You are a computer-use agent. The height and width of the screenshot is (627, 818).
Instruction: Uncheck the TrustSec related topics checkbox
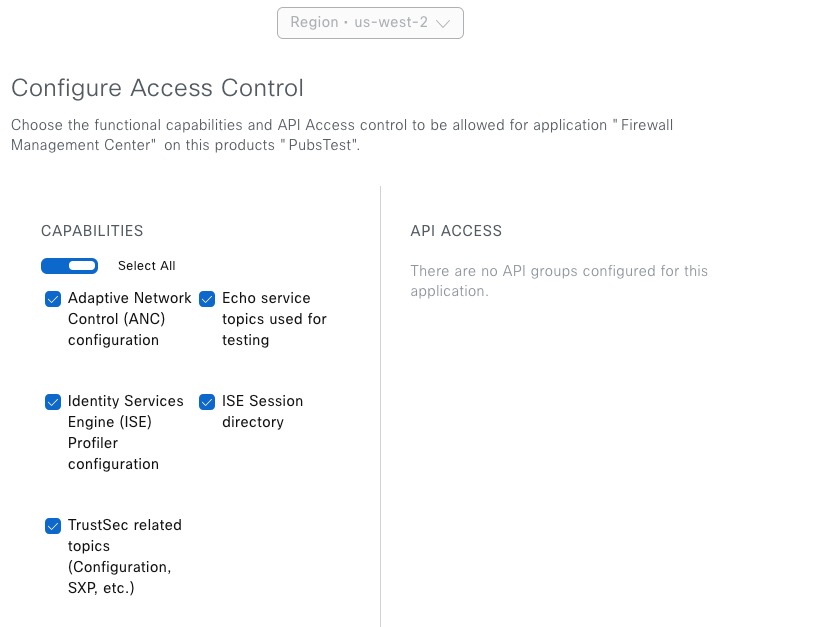click(x=53, y=526)
